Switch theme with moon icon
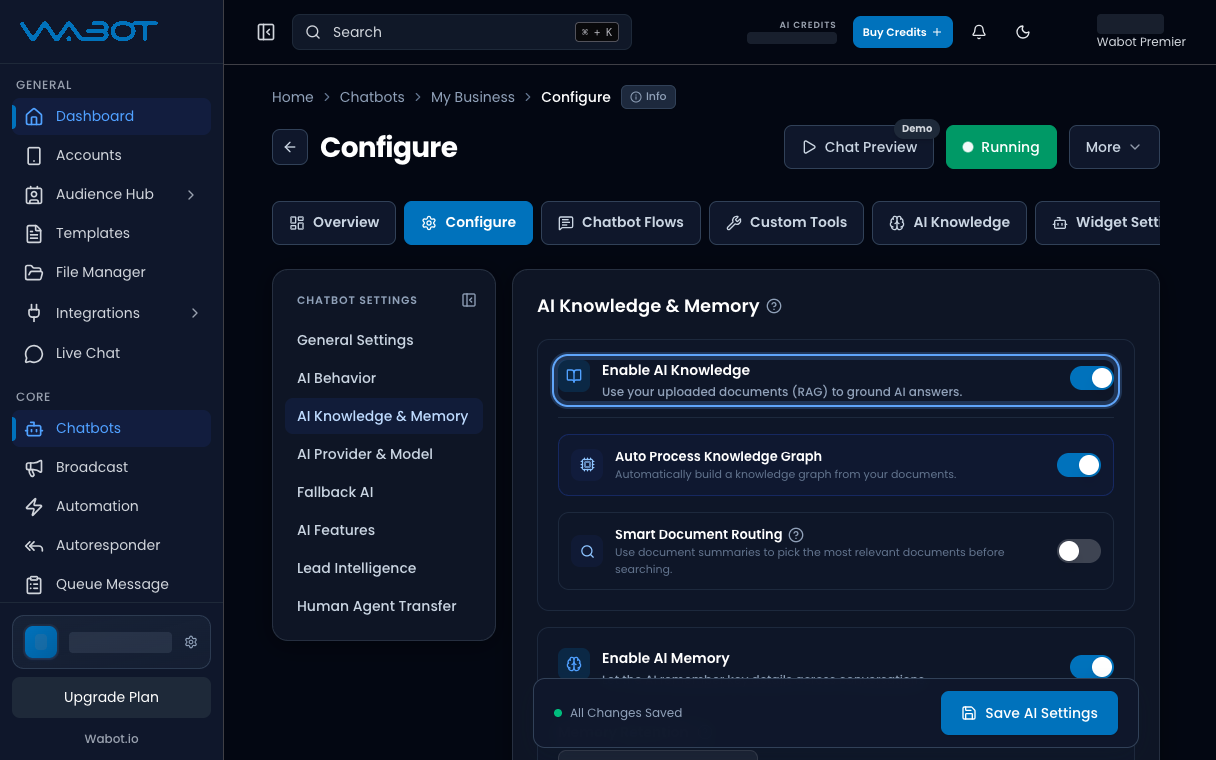This screenshot has width=1216, height=760. [x=1023, y=32]
